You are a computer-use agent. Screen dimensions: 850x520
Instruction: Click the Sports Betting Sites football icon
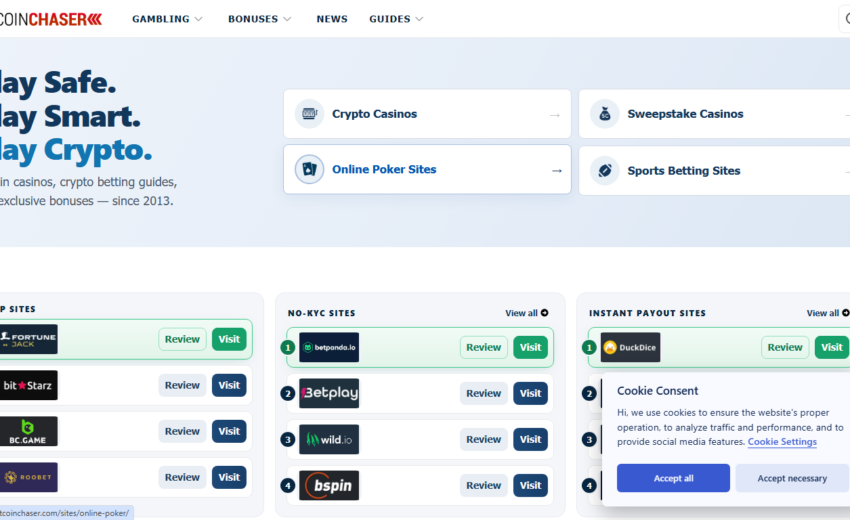click(605, 170)
